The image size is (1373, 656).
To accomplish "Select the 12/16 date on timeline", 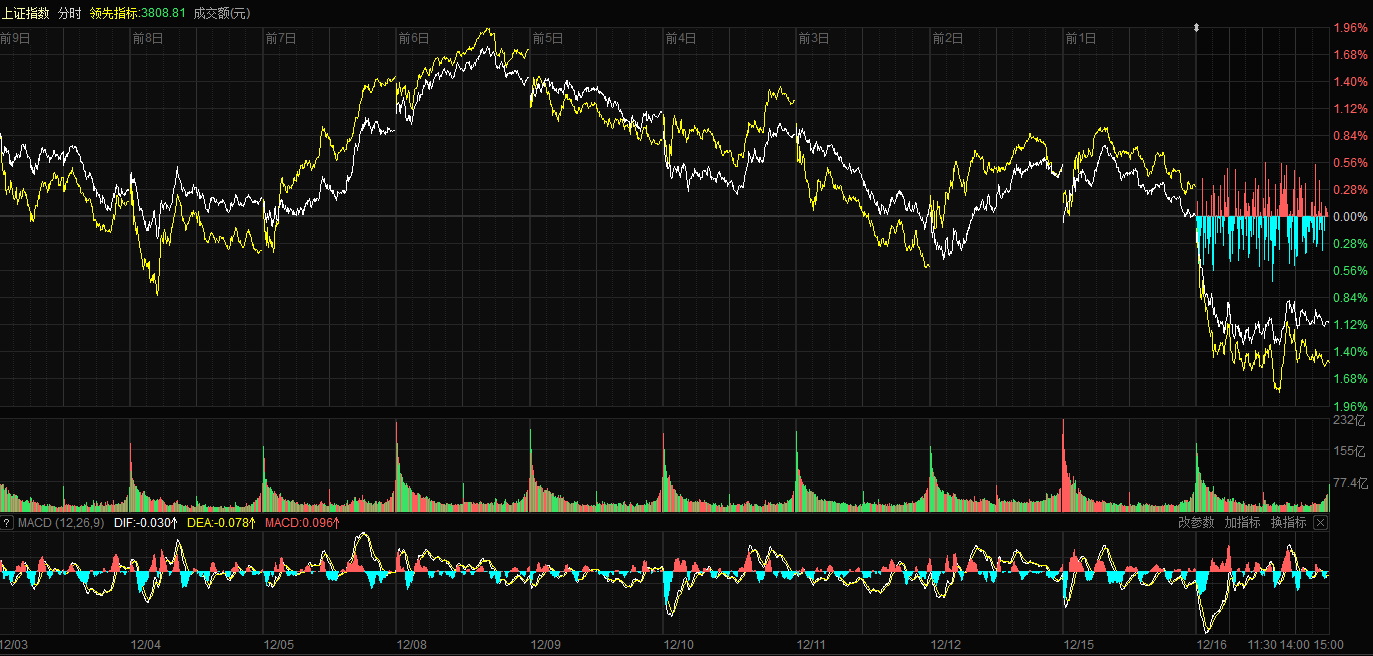I will (x=1215, y=645).
